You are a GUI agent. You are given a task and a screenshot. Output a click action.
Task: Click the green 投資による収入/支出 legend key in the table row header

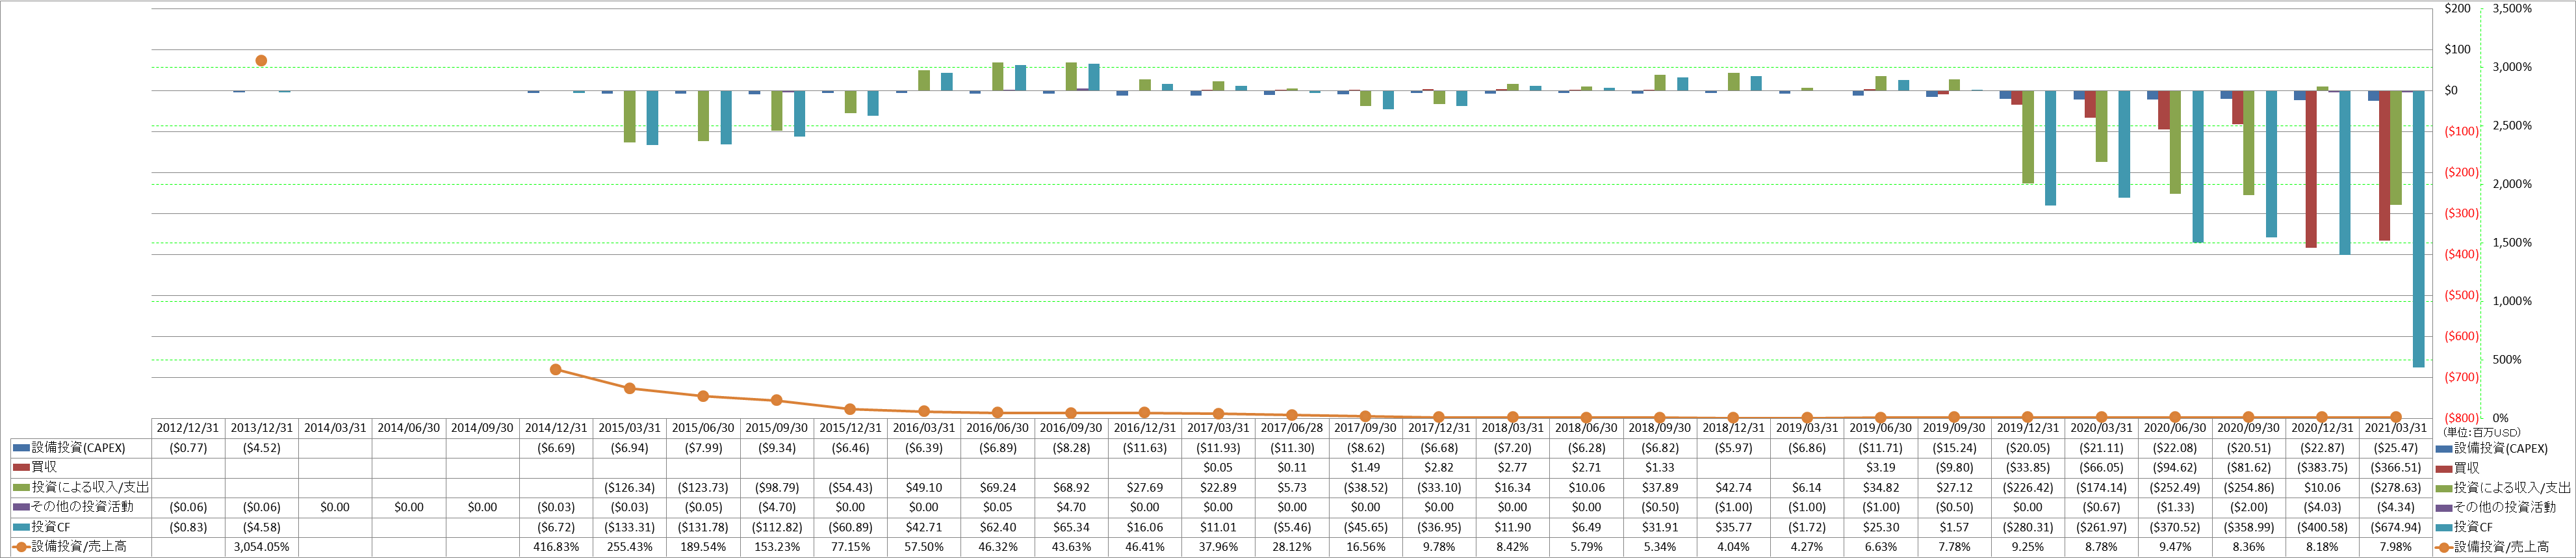(x=21, y=487)
